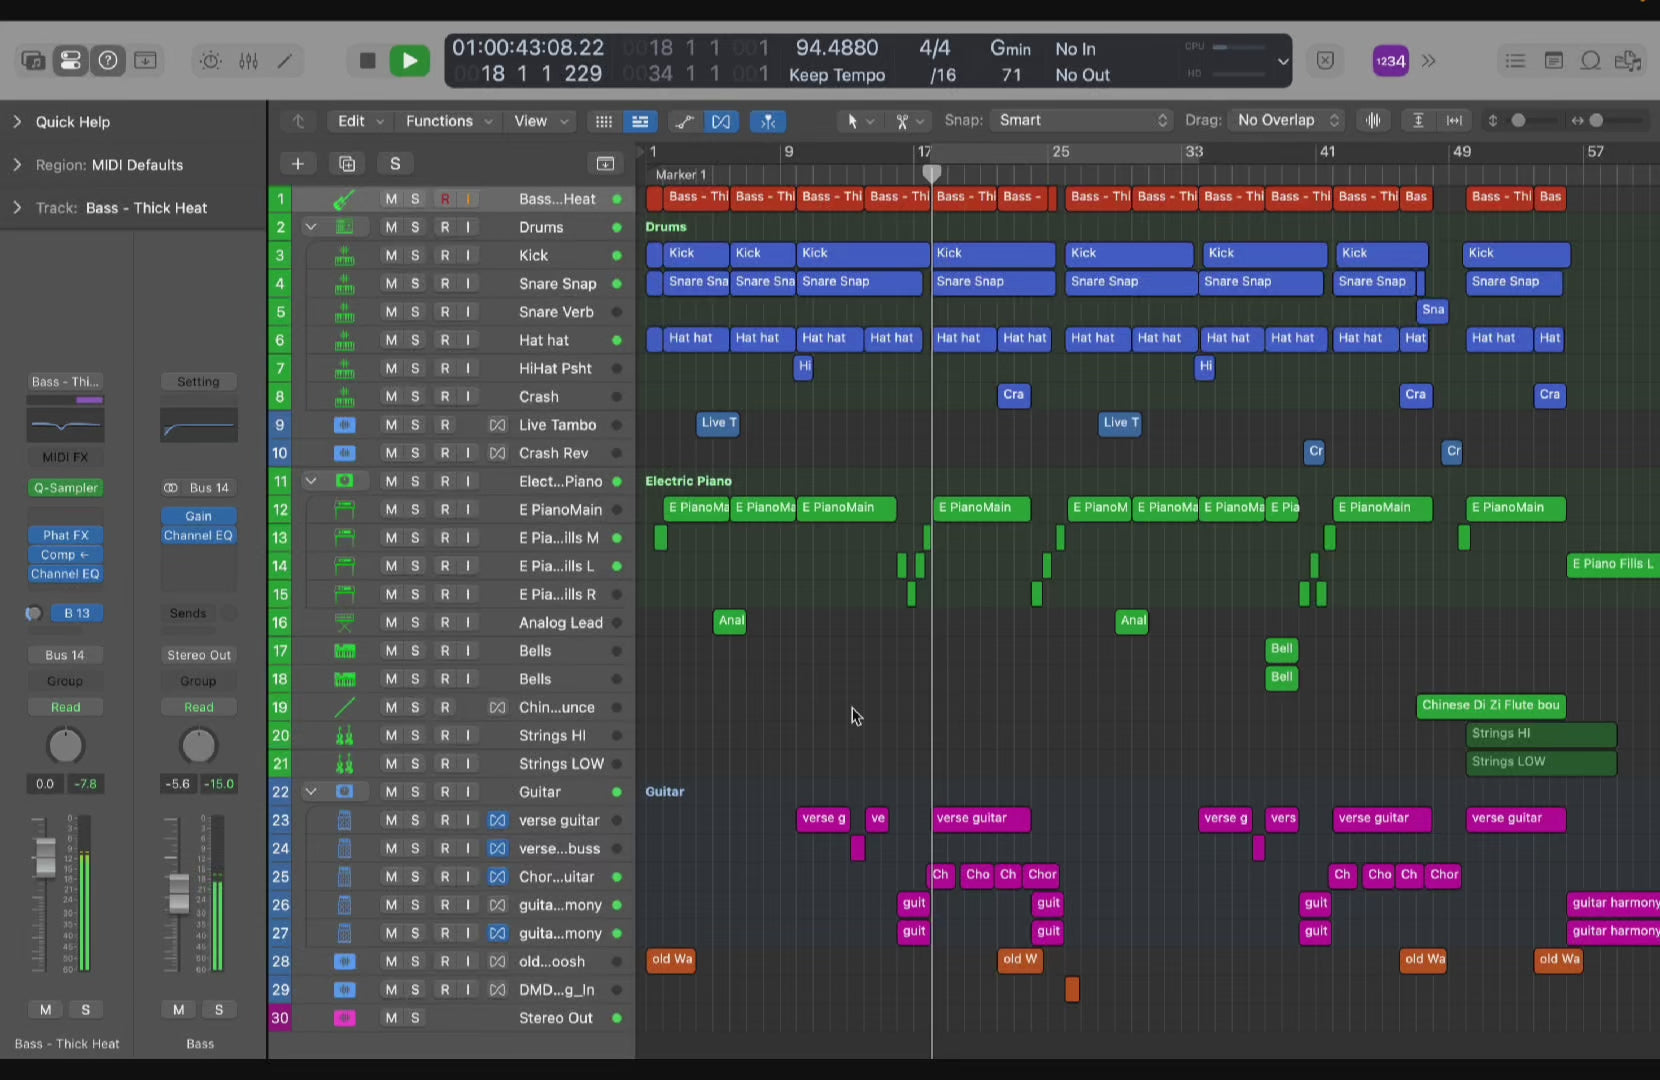Collapse the Drums track stack

(311, 227)
